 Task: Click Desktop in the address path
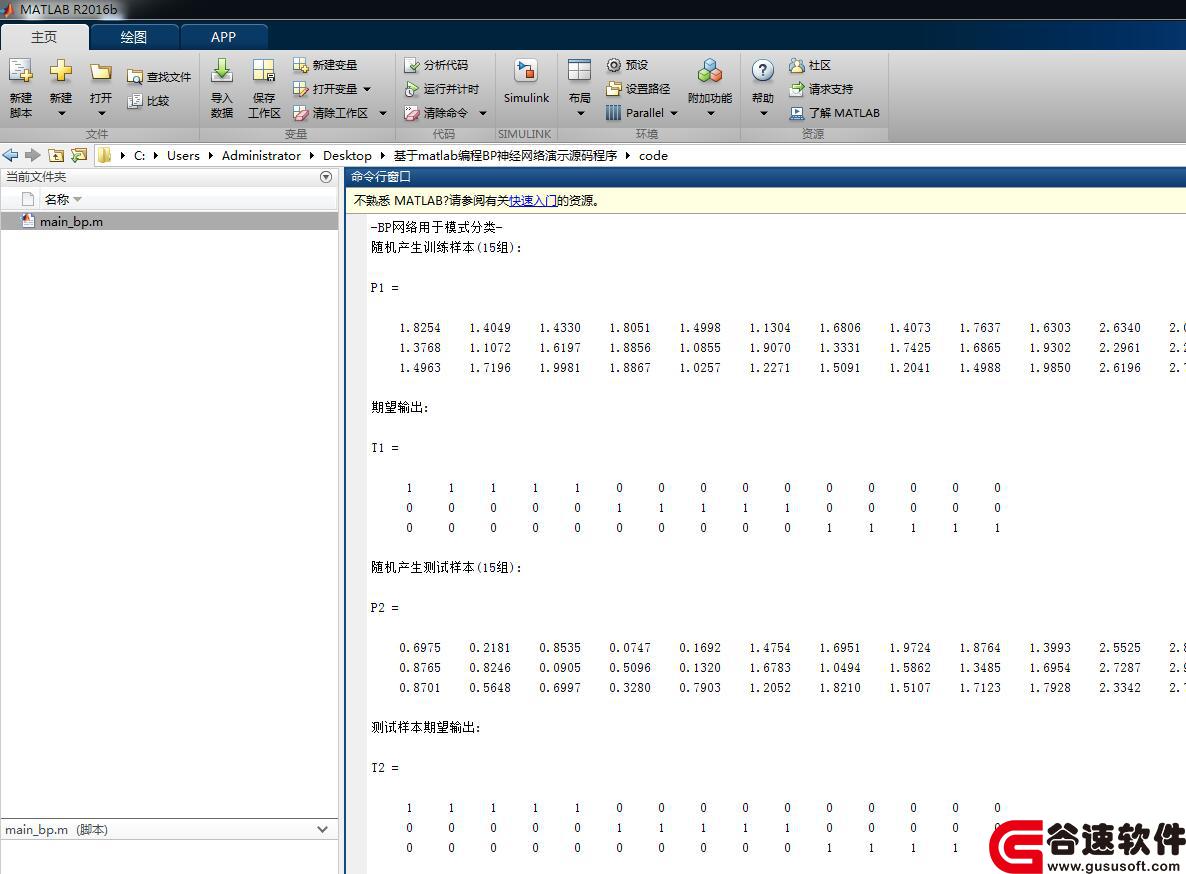[347, 155]
